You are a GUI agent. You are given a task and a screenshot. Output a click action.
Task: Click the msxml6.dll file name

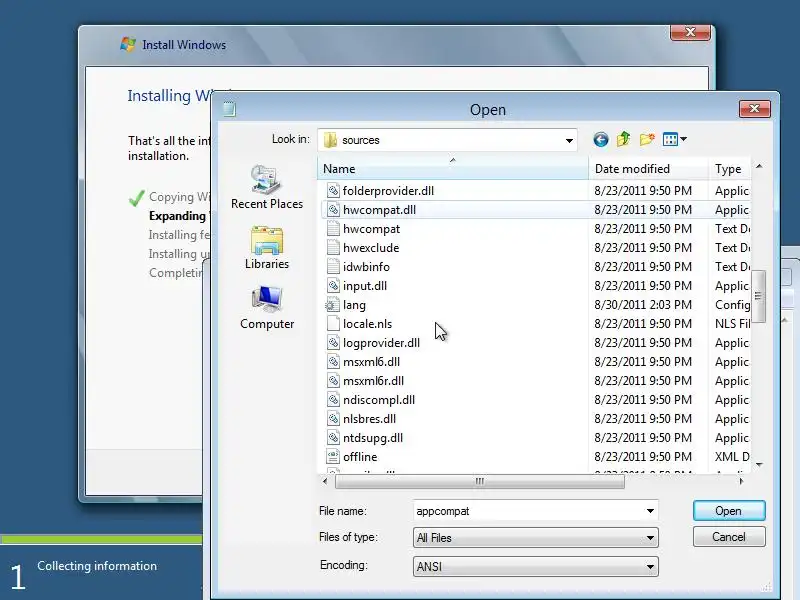371,362
